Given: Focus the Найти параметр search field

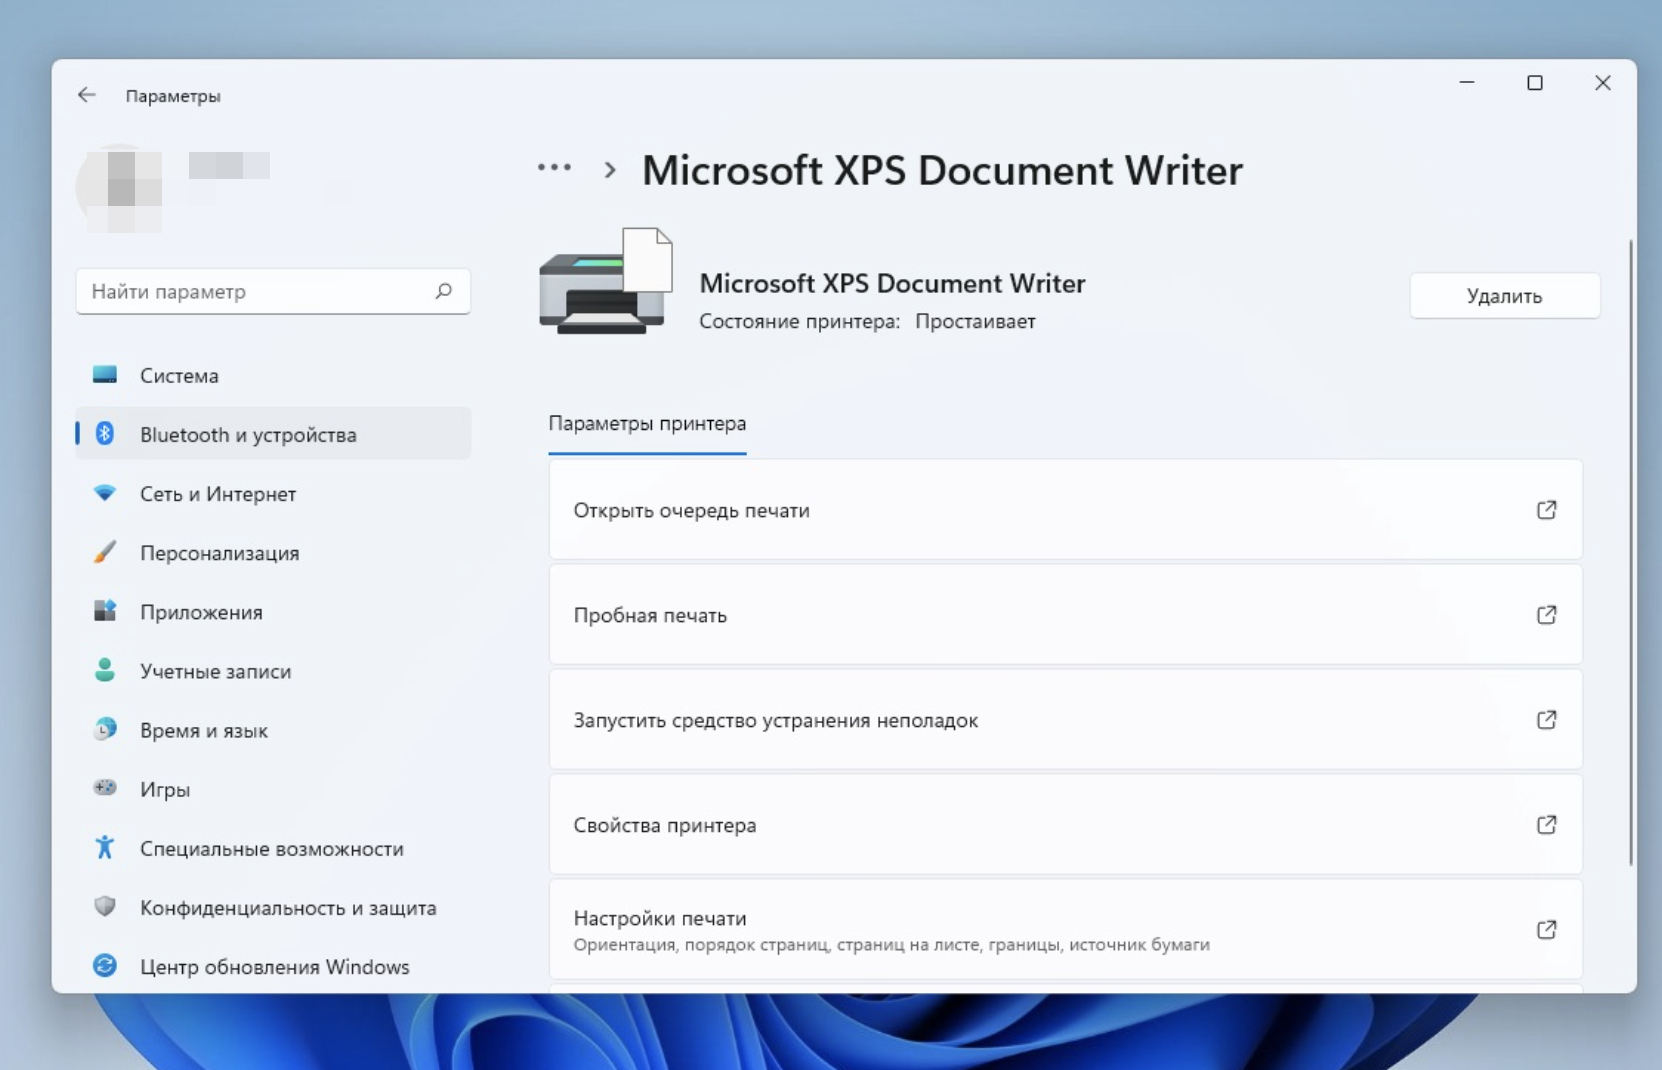Looking at the screenshot, I should click(x=273, y=291).
